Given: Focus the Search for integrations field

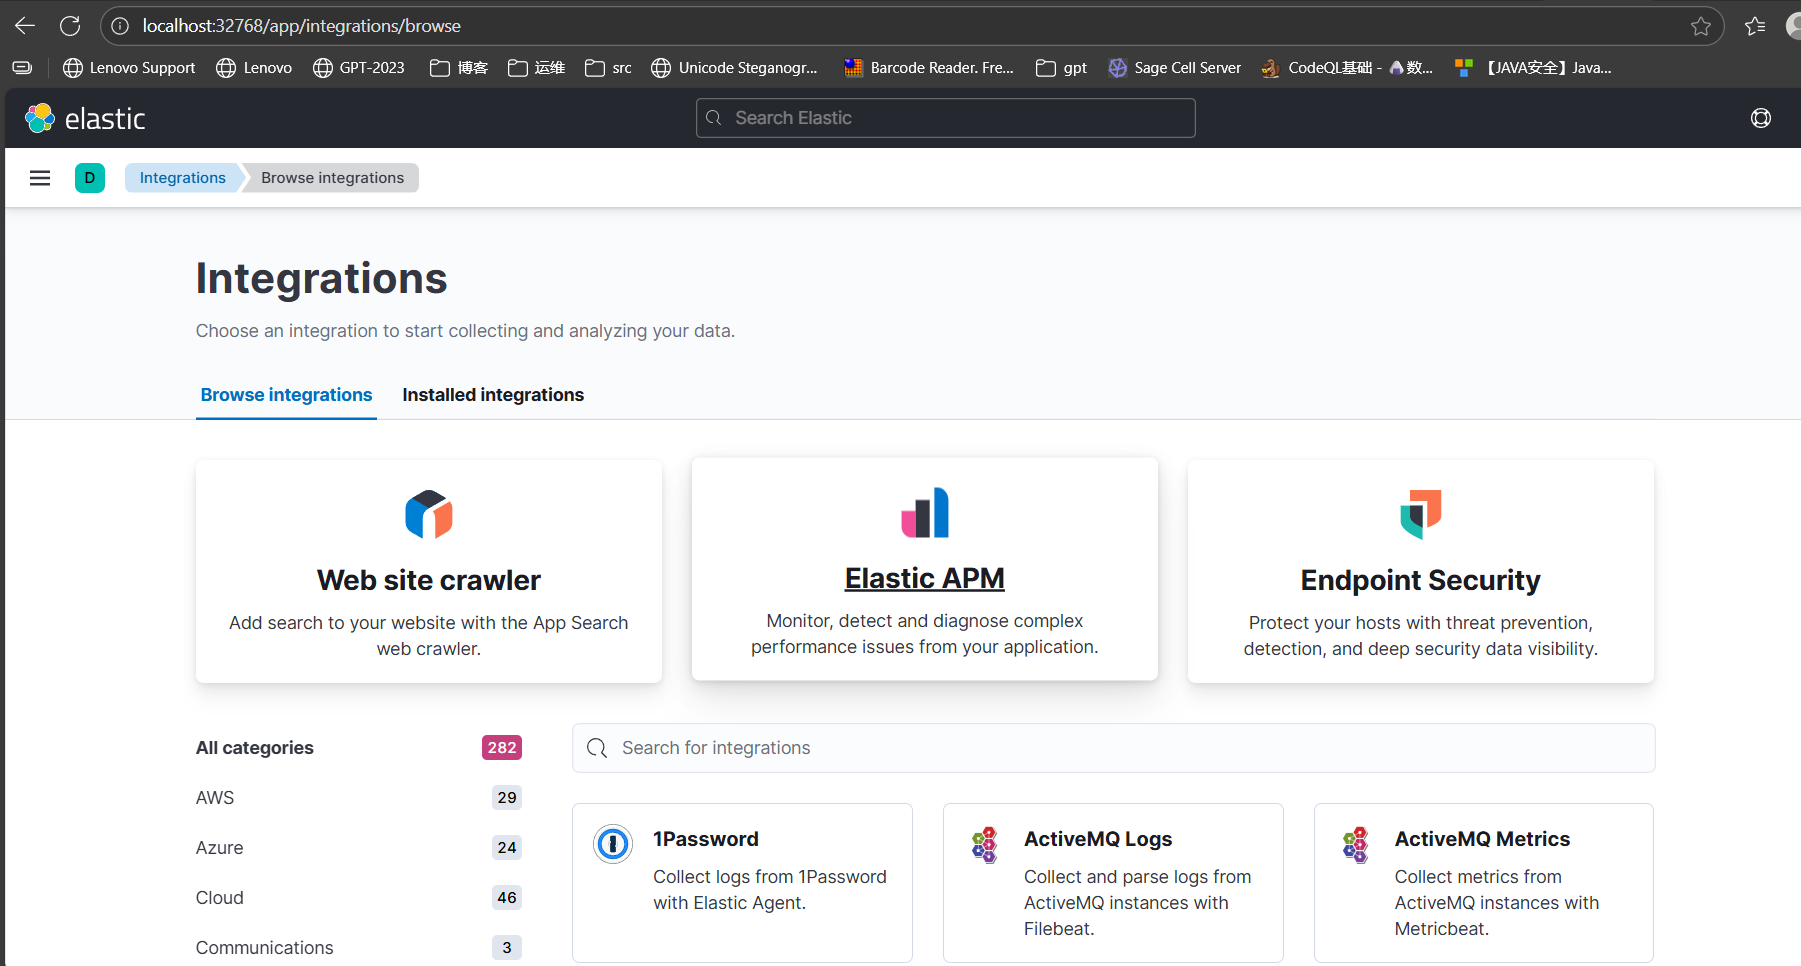Looking at the screenshot, I should tap(1113, 748).
